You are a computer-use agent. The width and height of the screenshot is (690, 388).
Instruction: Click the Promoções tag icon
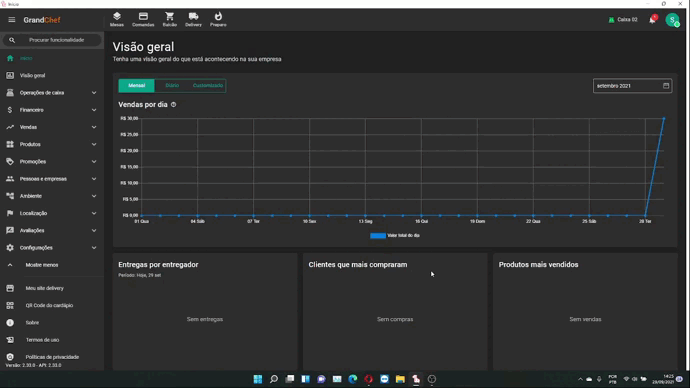[10, 161]
